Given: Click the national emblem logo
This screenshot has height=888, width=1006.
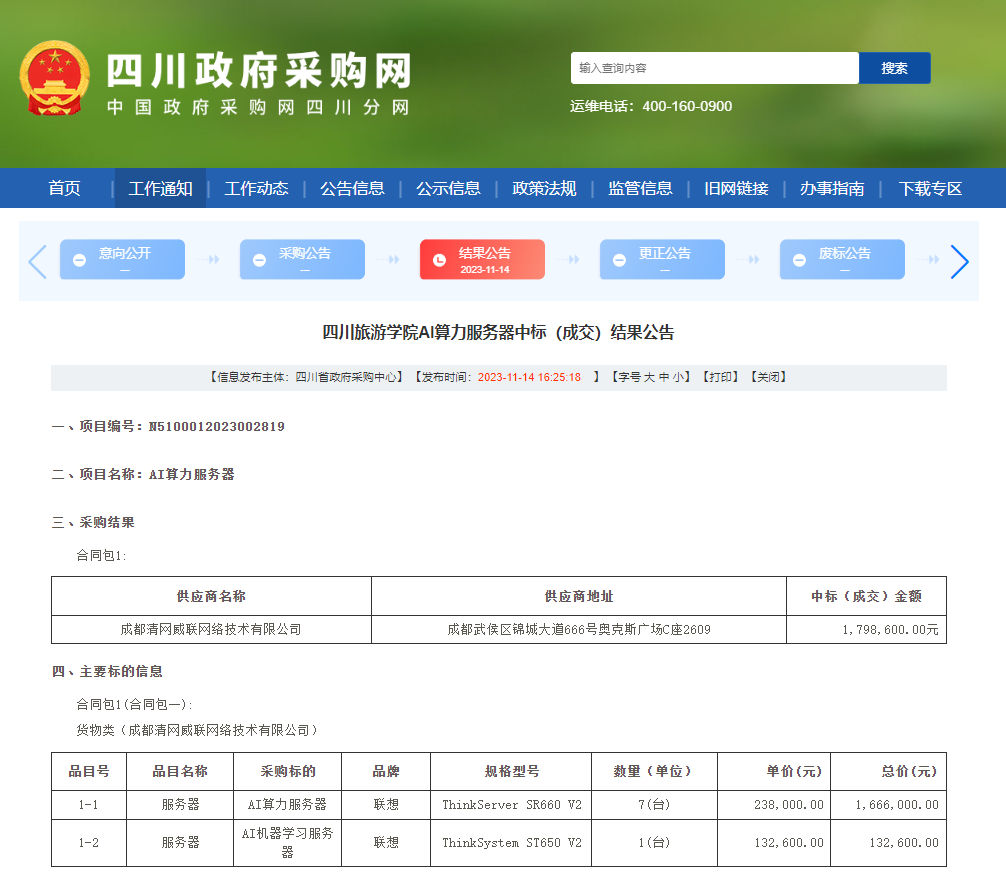Looking at the screenshot, I should click(x=55, y=78).
